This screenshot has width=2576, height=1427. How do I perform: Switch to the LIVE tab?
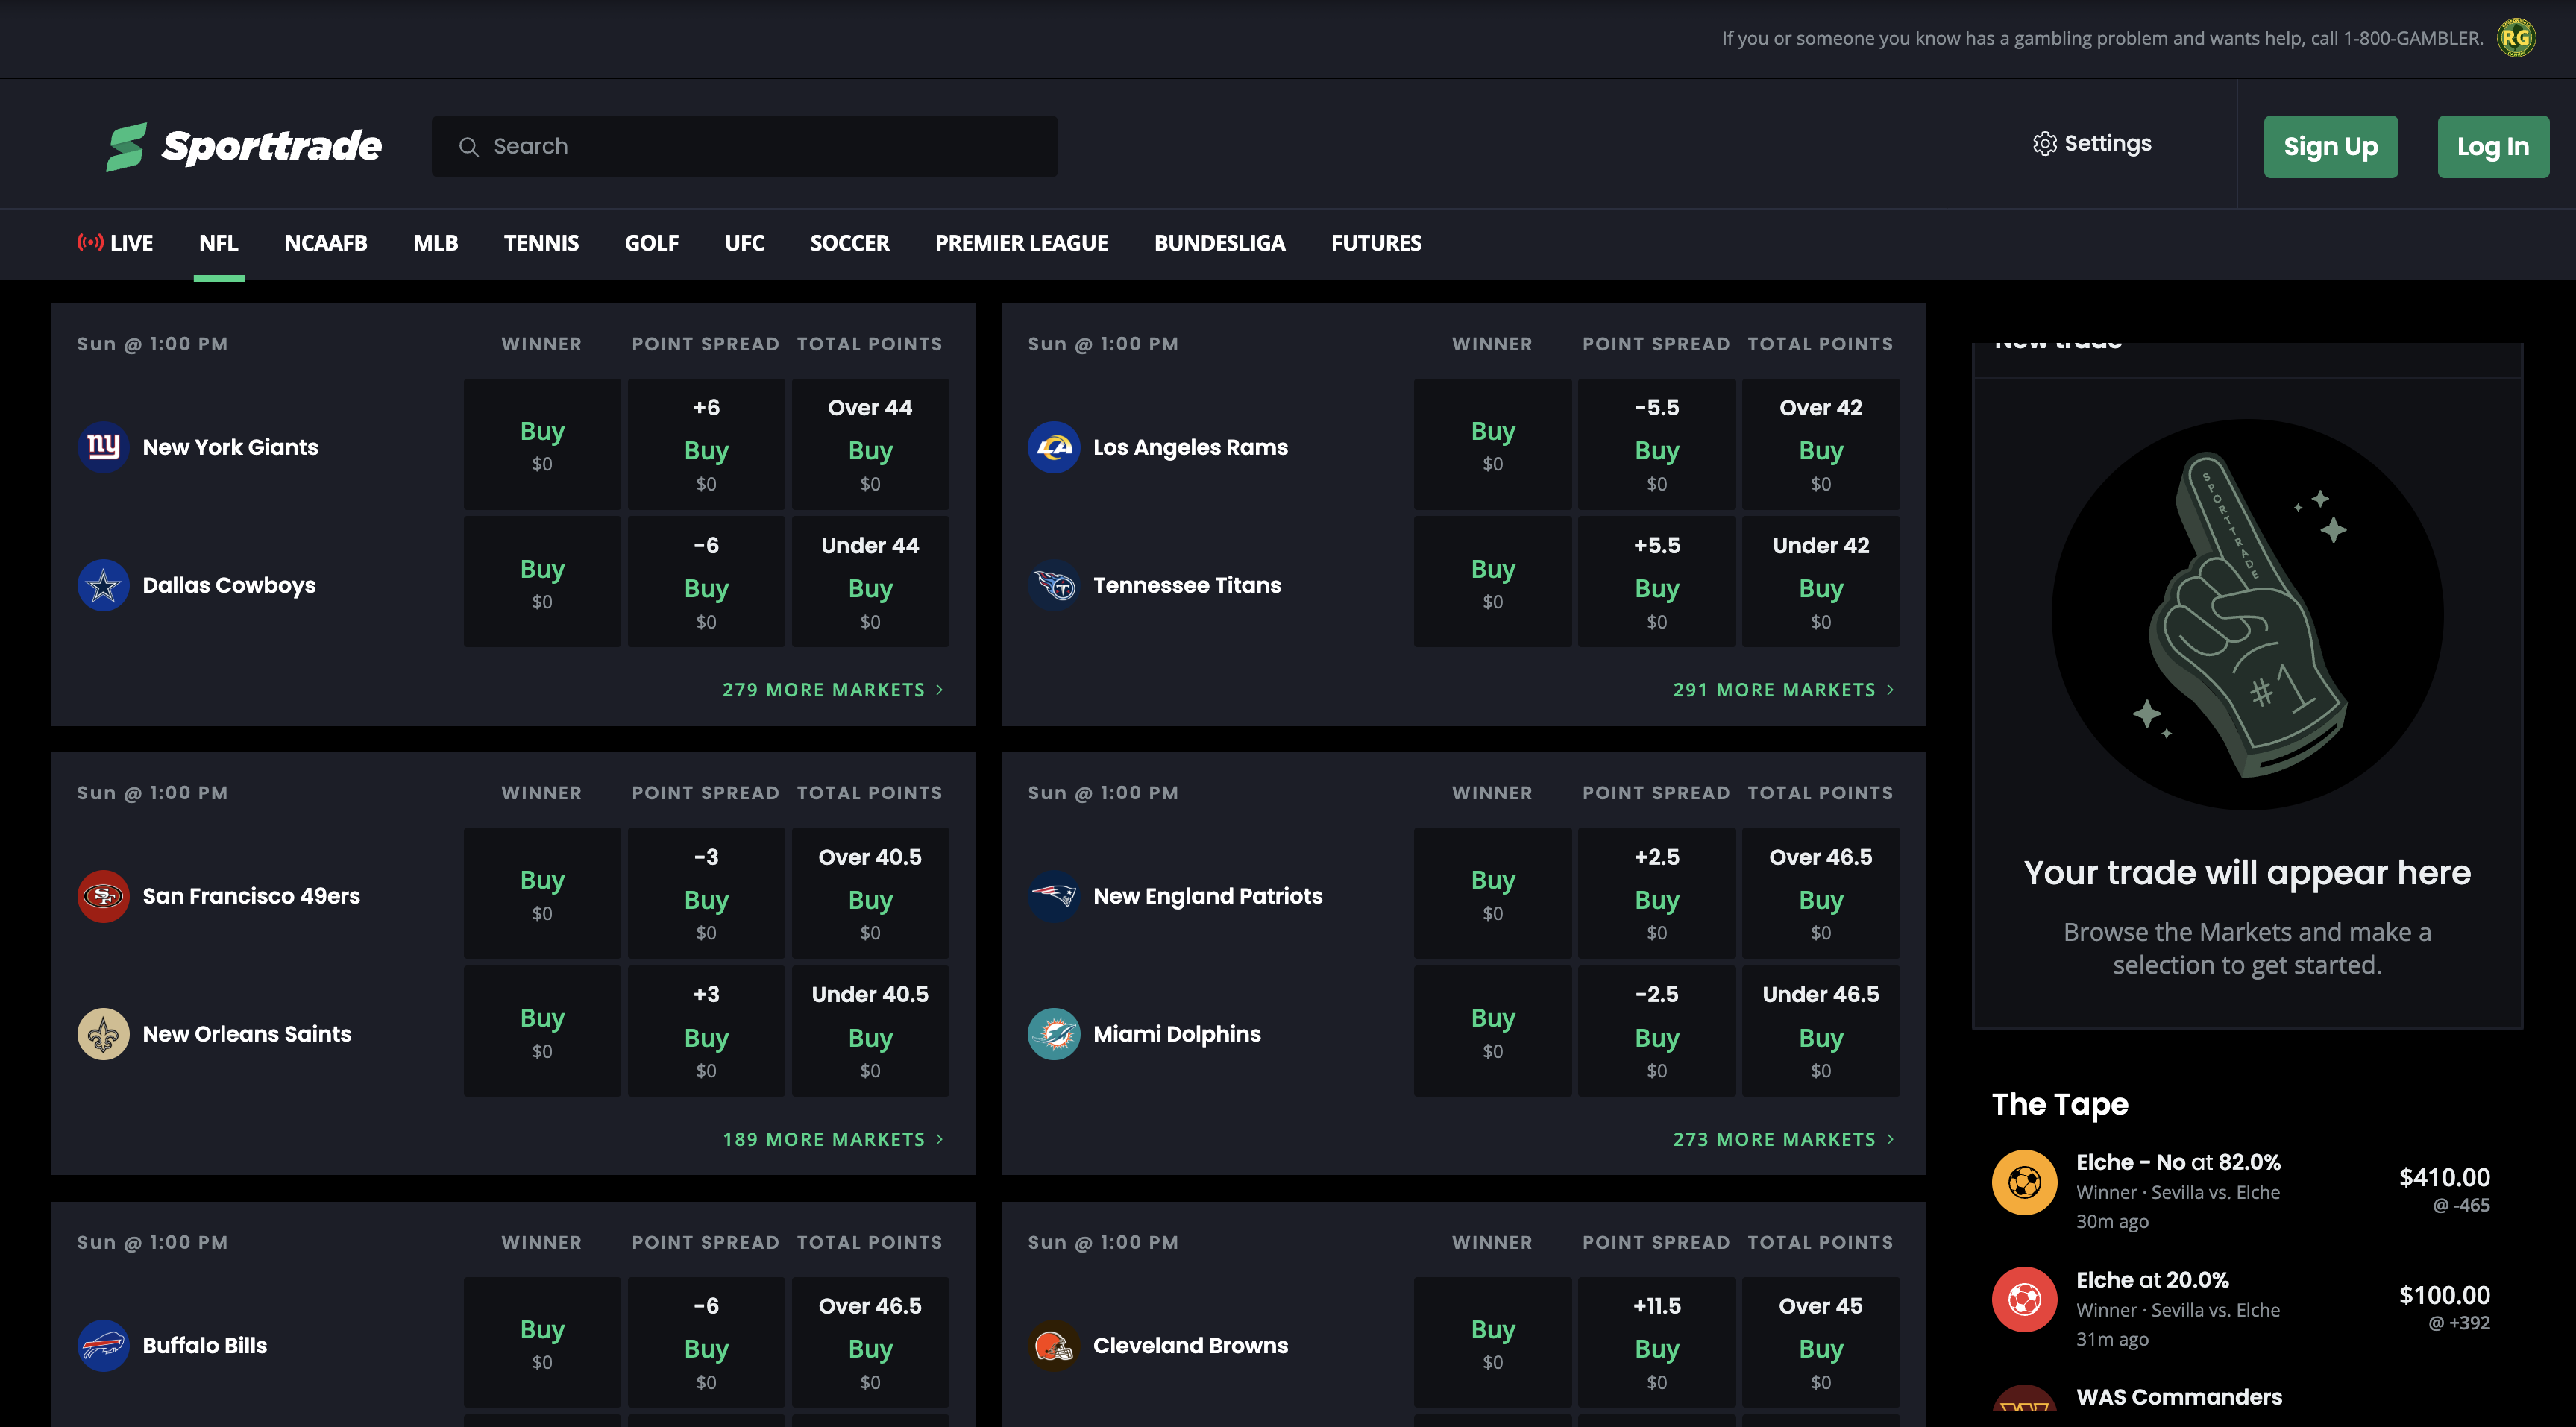115,243
